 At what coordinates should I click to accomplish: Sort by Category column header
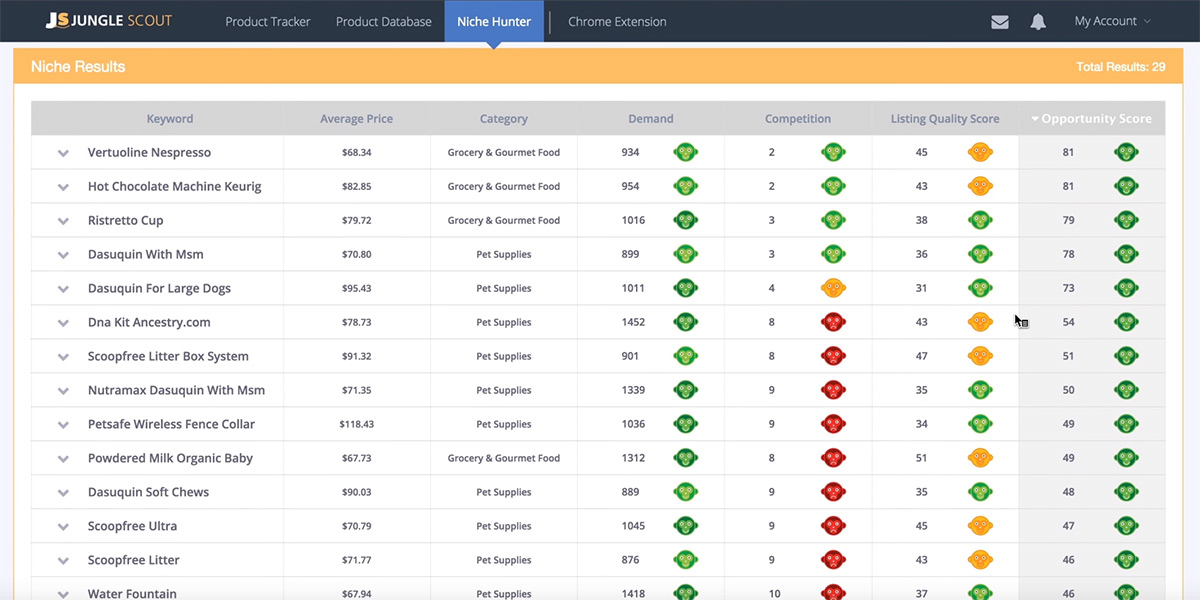click(x=503, y=118)
